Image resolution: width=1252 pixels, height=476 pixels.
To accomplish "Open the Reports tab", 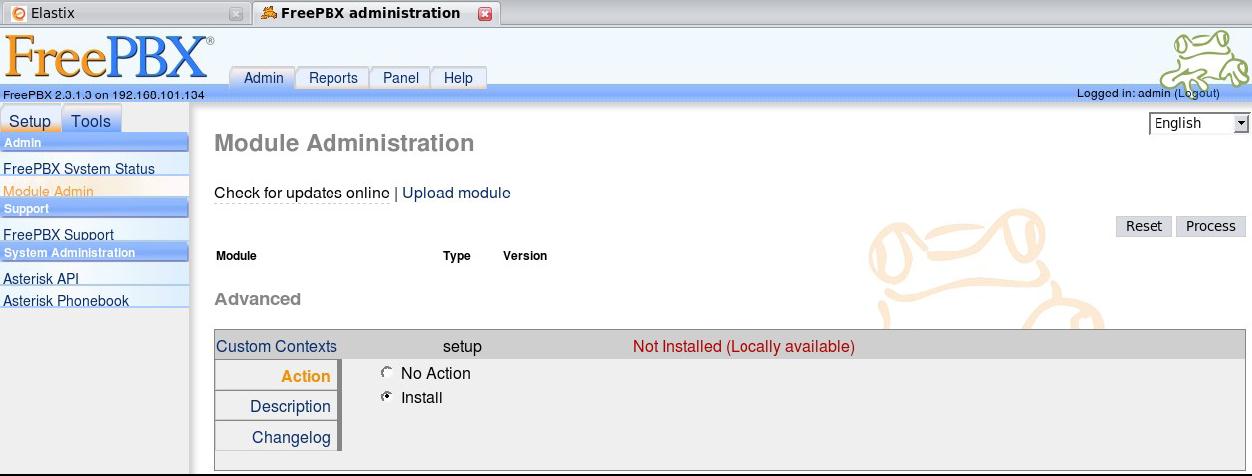I will (333, 78).
